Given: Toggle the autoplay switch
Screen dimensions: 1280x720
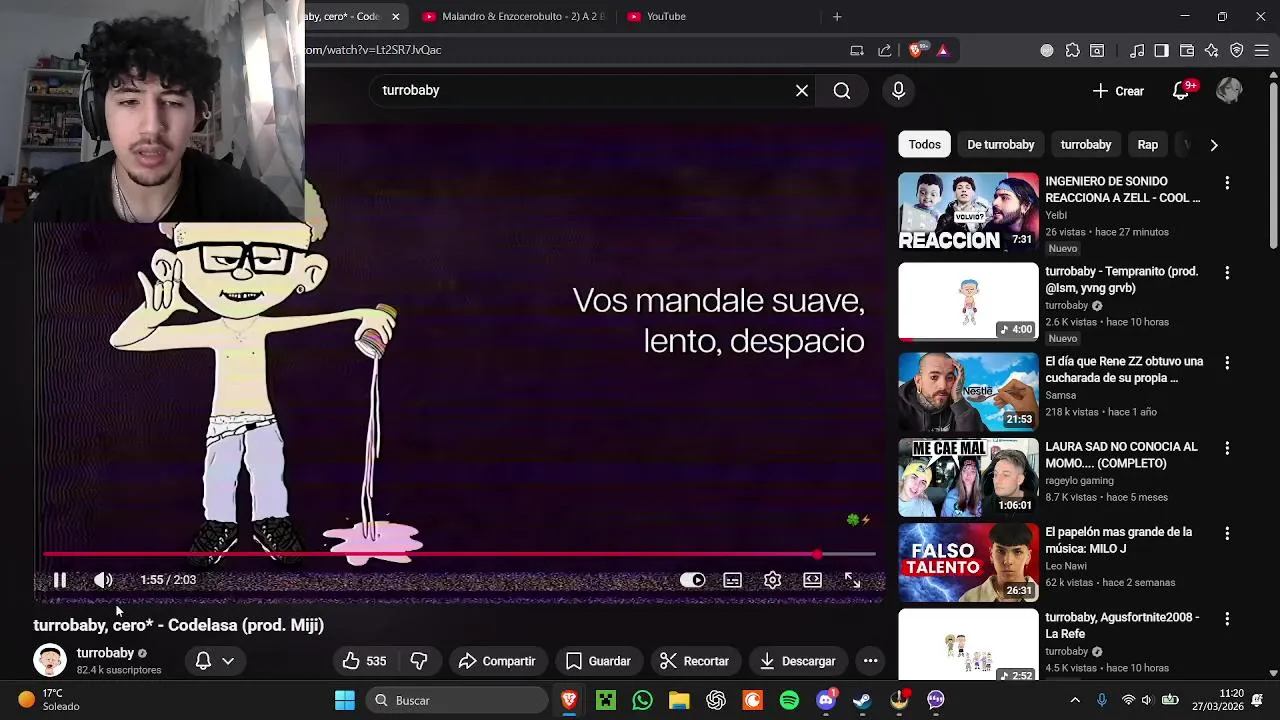Looking at the screenshot, I should [x=692, y=580].
